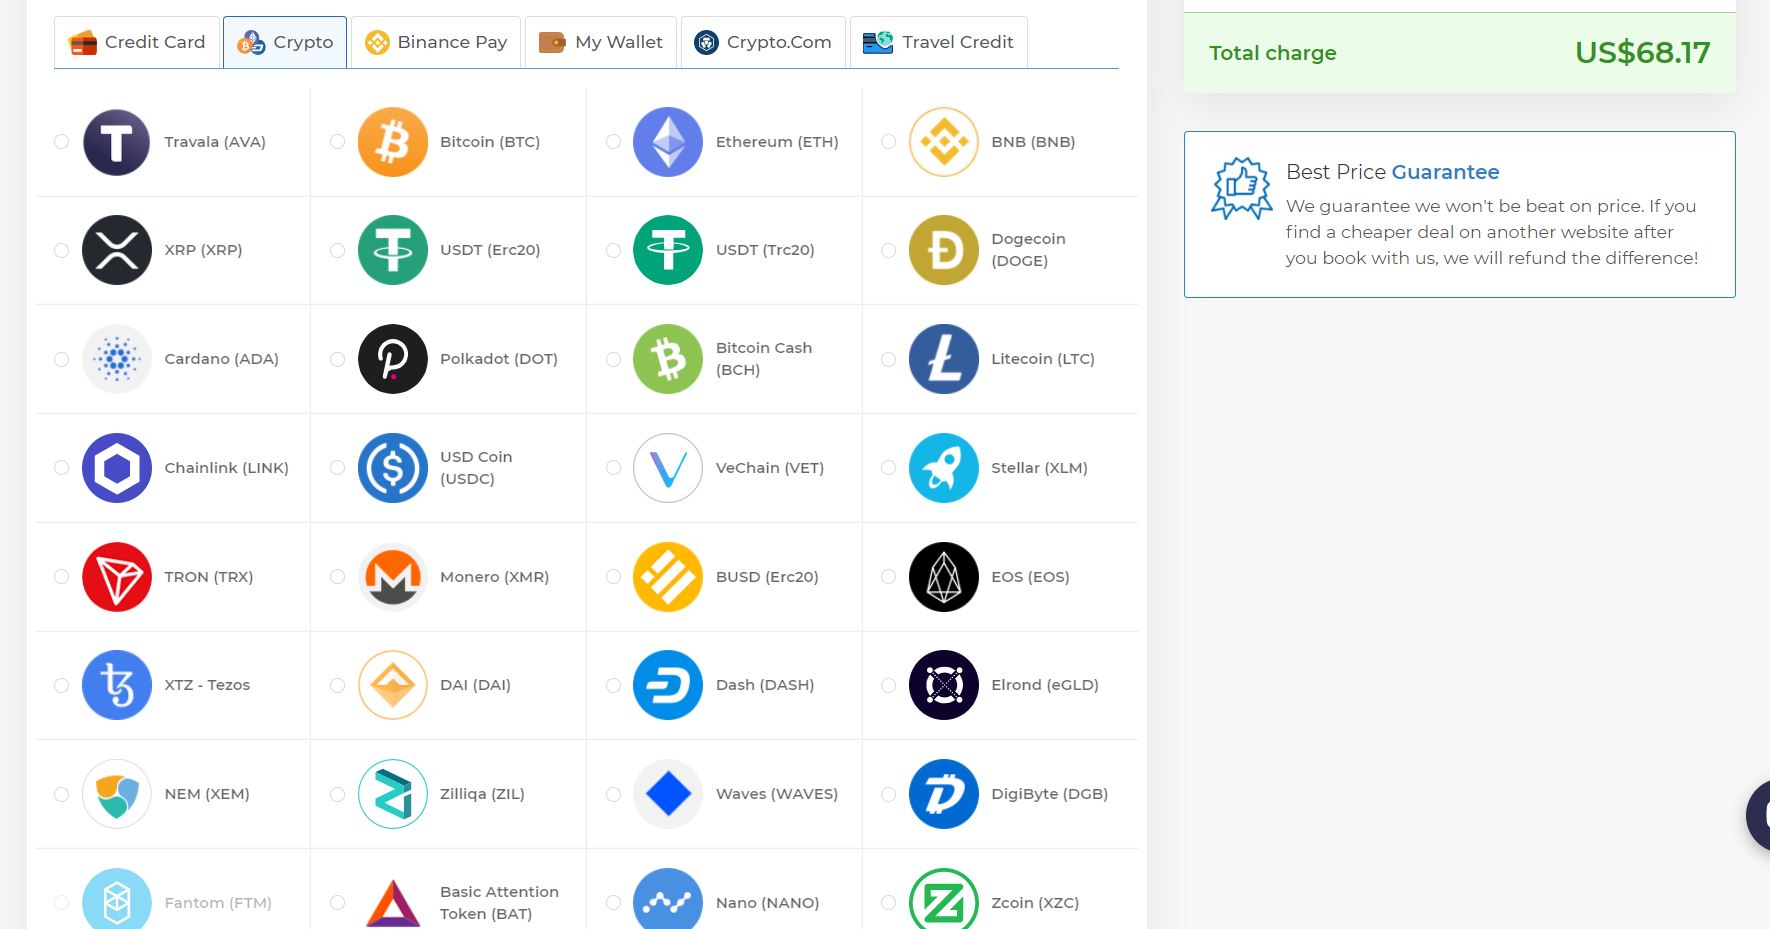
Task: Click the BNB coin logo
Action: (x=944, y=142)
